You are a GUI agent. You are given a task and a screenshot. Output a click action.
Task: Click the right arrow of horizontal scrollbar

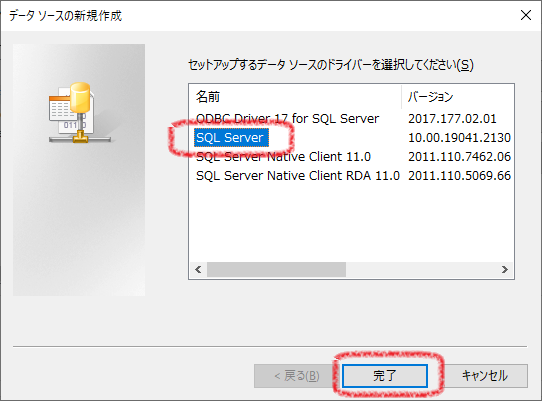505,270
